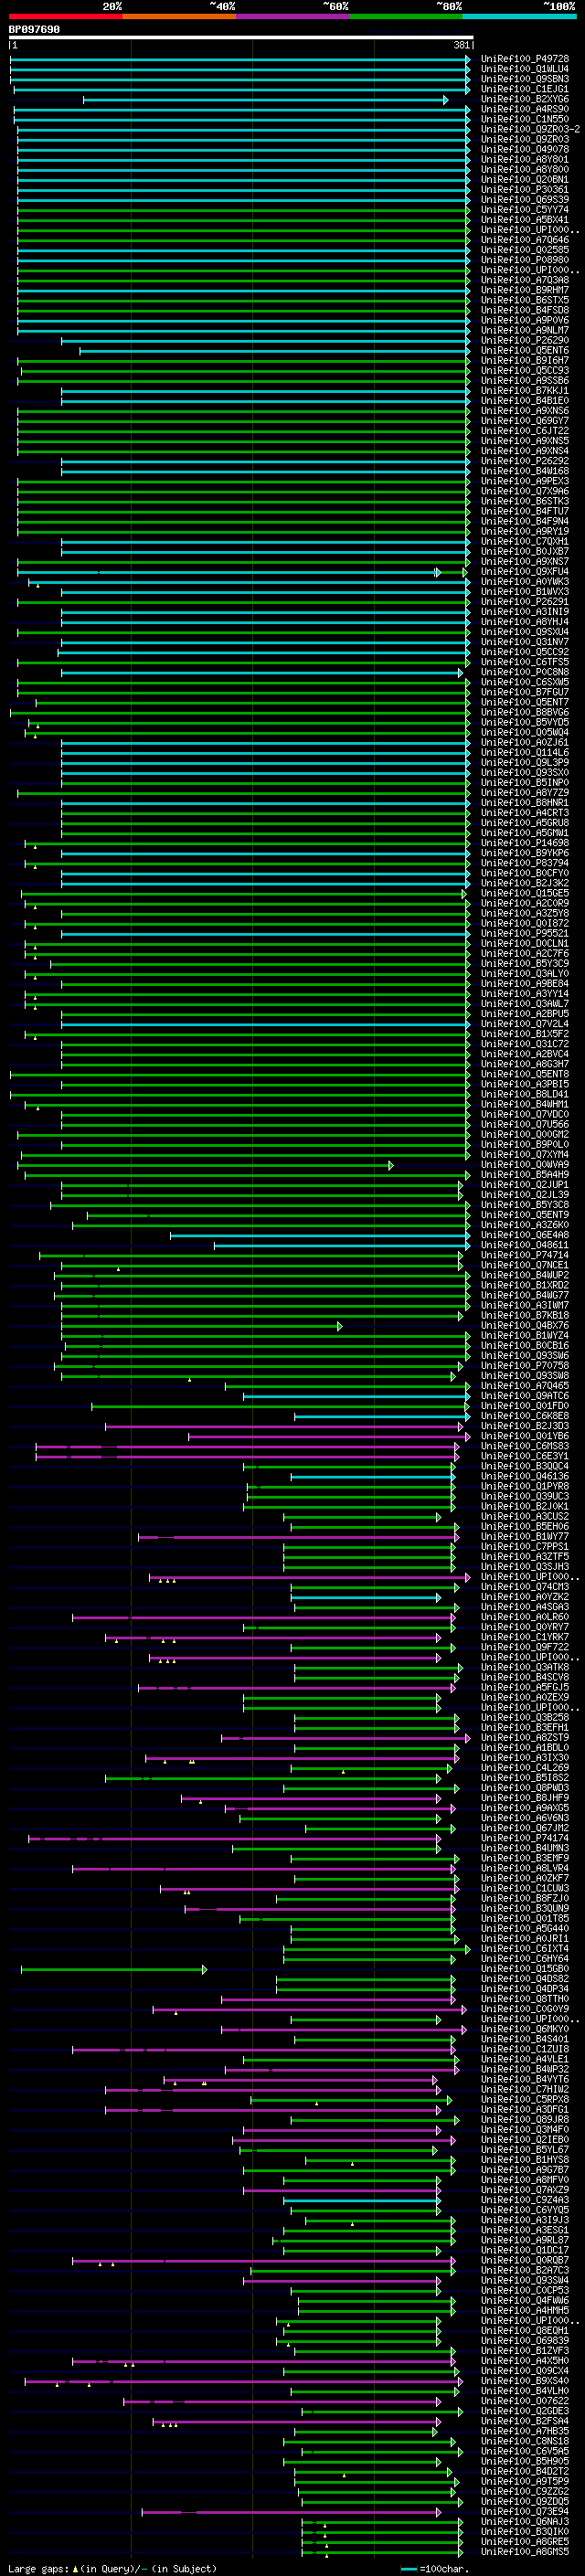The image size is (585, 2576).
Task: Click the short cyan alignment bar for UniRef100_B2XYG6
Action: [266, 99]
